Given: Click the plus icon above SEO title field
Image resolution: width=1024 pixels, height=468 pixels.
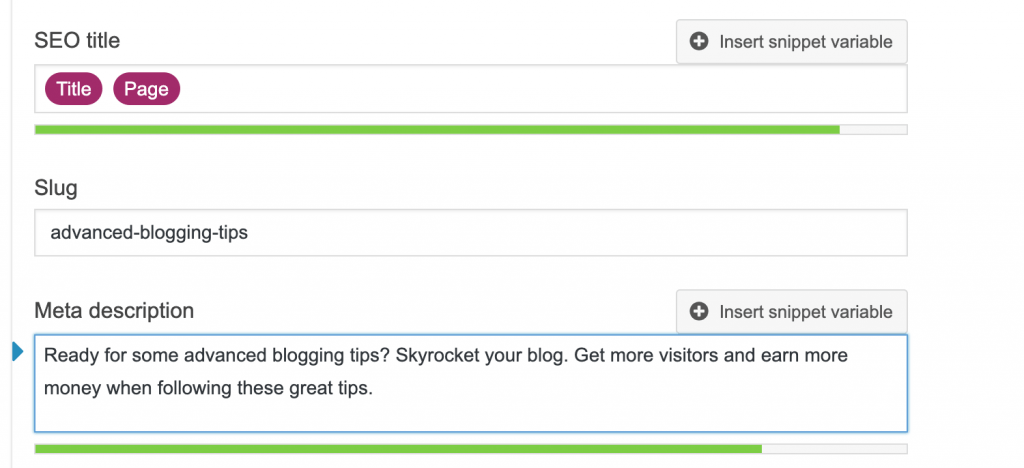Looking at the screenshot, I should (699, 42).
